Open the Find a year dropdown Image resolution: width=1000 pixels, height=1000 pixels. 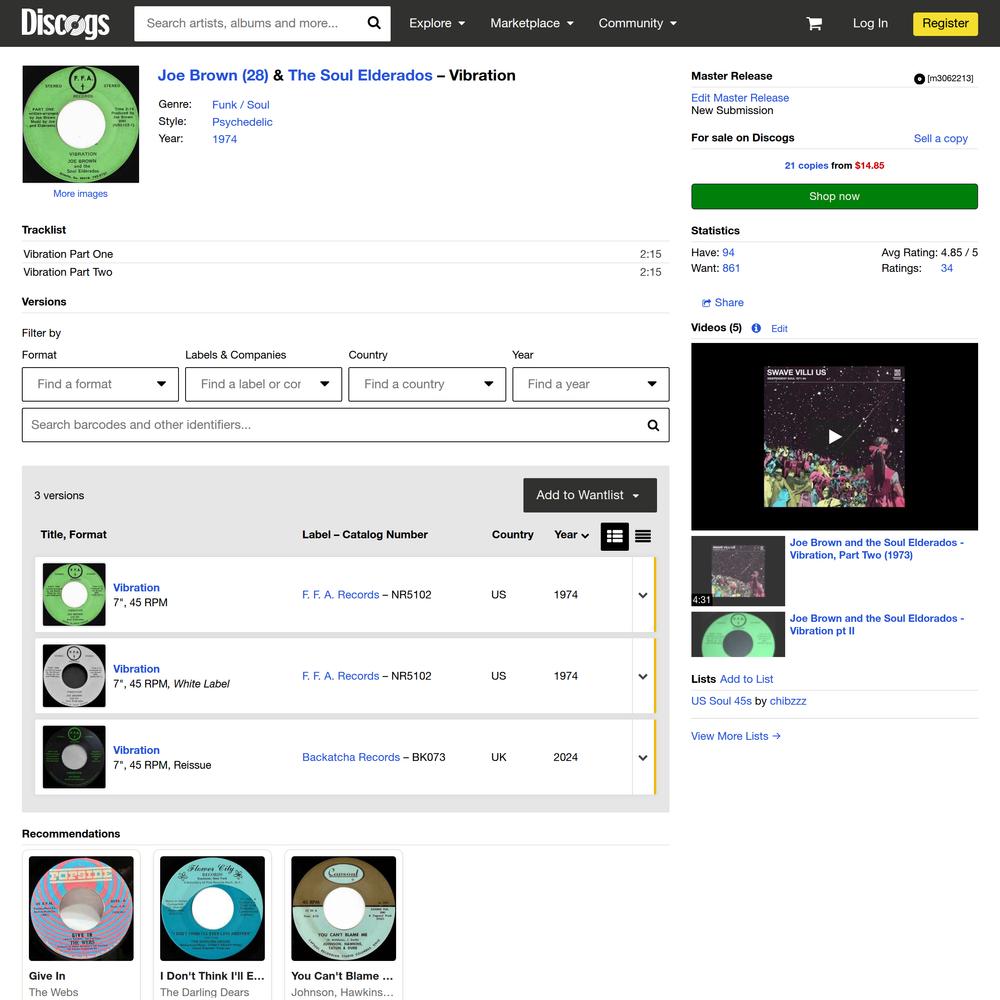(x=591, y=384)
